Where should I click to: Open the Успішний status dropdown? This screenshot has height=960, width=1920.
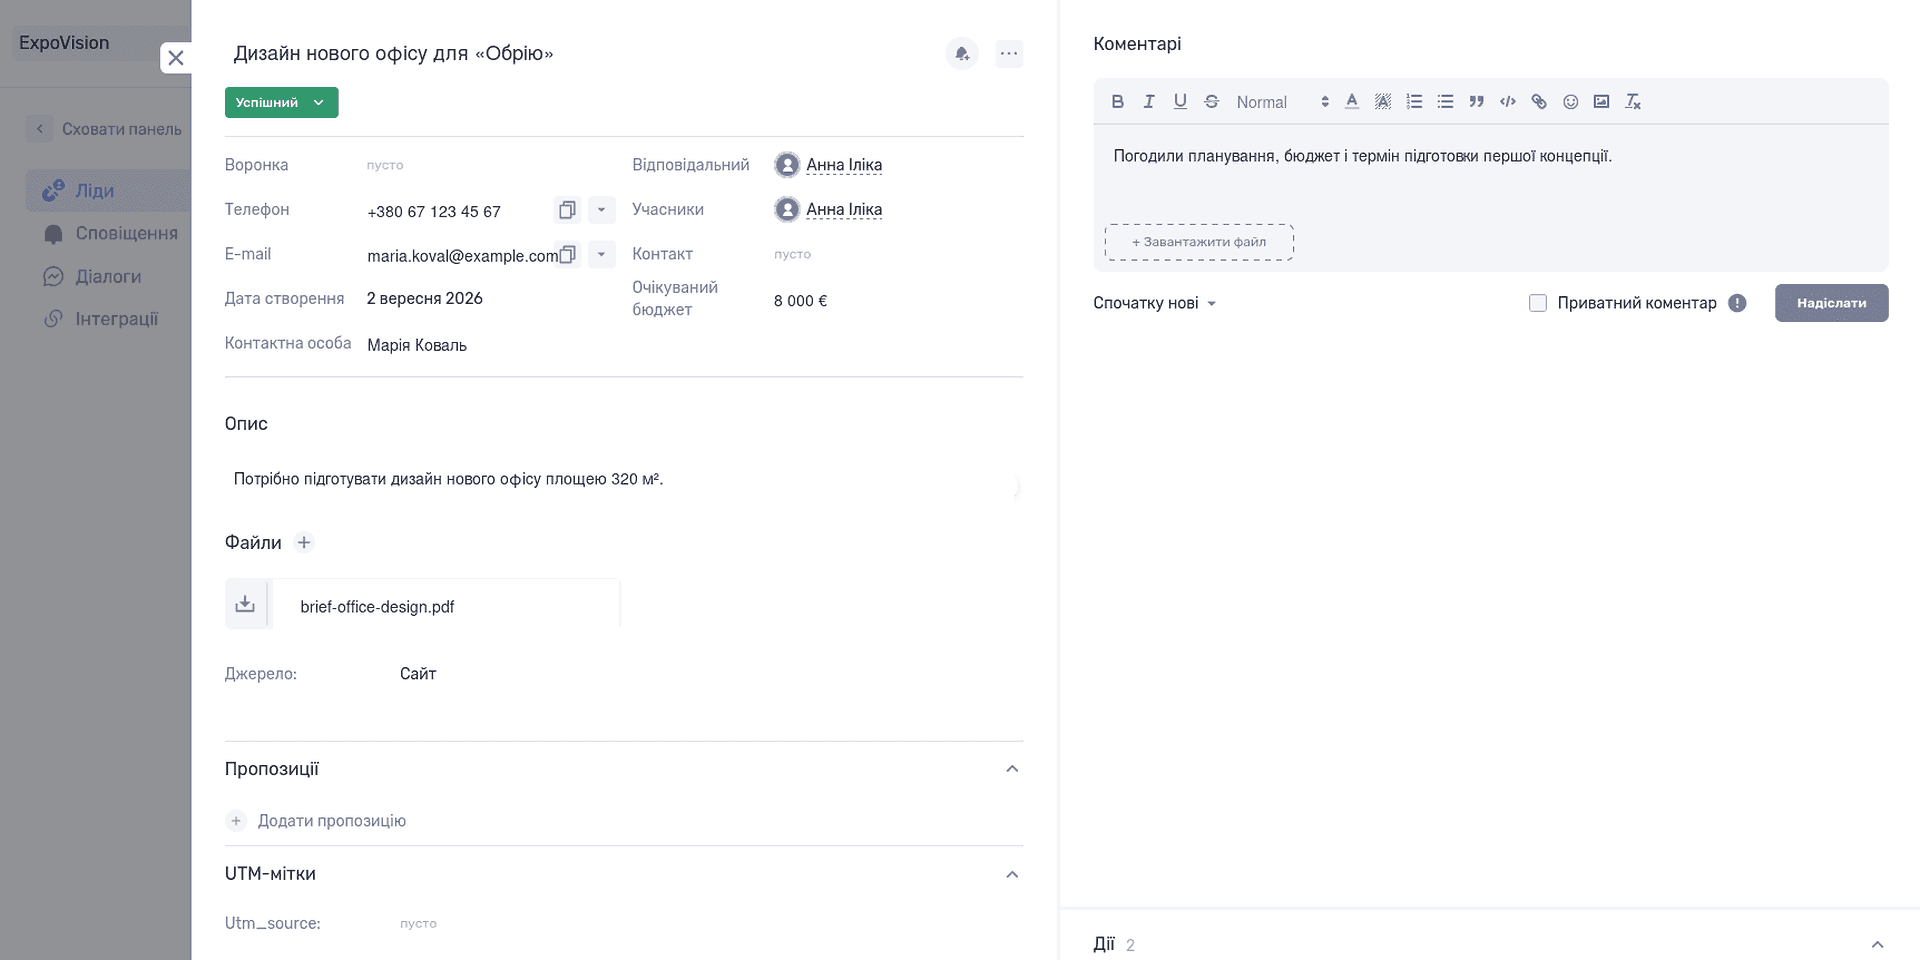[281, 102]
